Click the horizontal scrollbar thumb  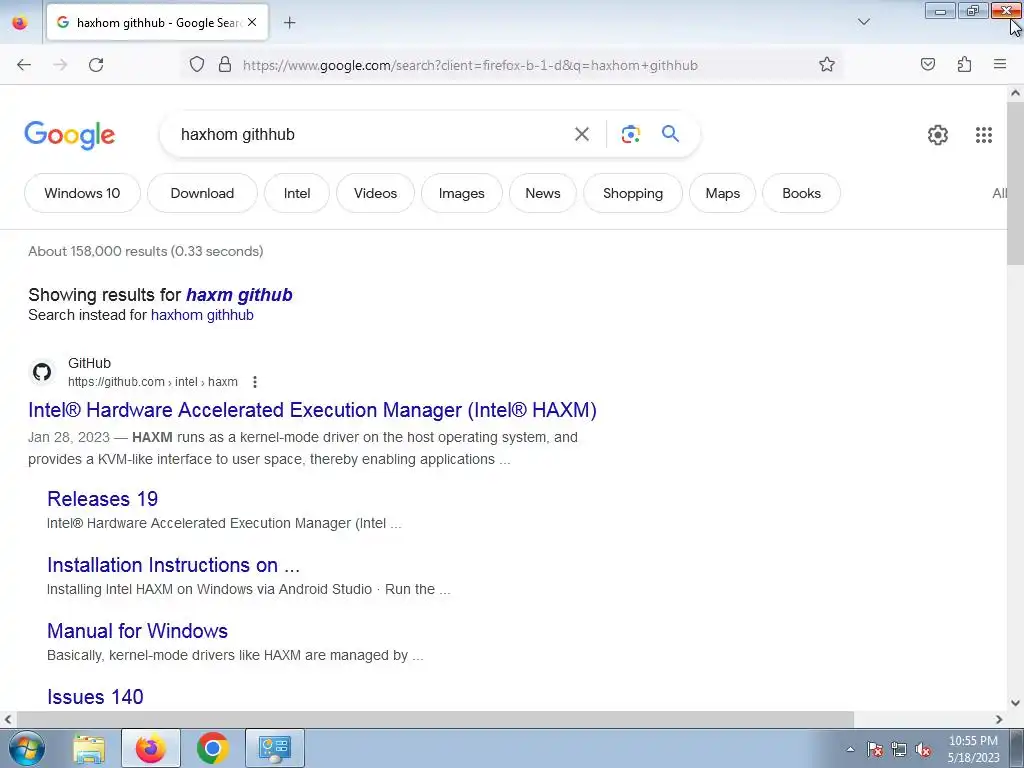(x=434, y=719)
